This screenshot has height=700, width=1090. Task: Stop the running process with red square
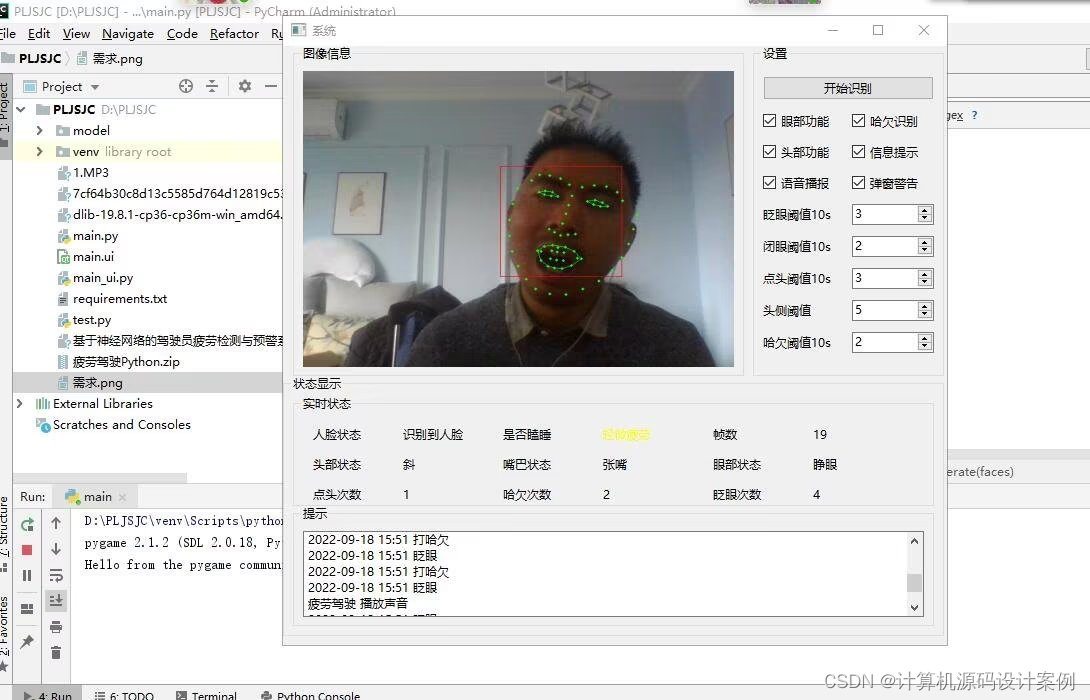(27, 550)
